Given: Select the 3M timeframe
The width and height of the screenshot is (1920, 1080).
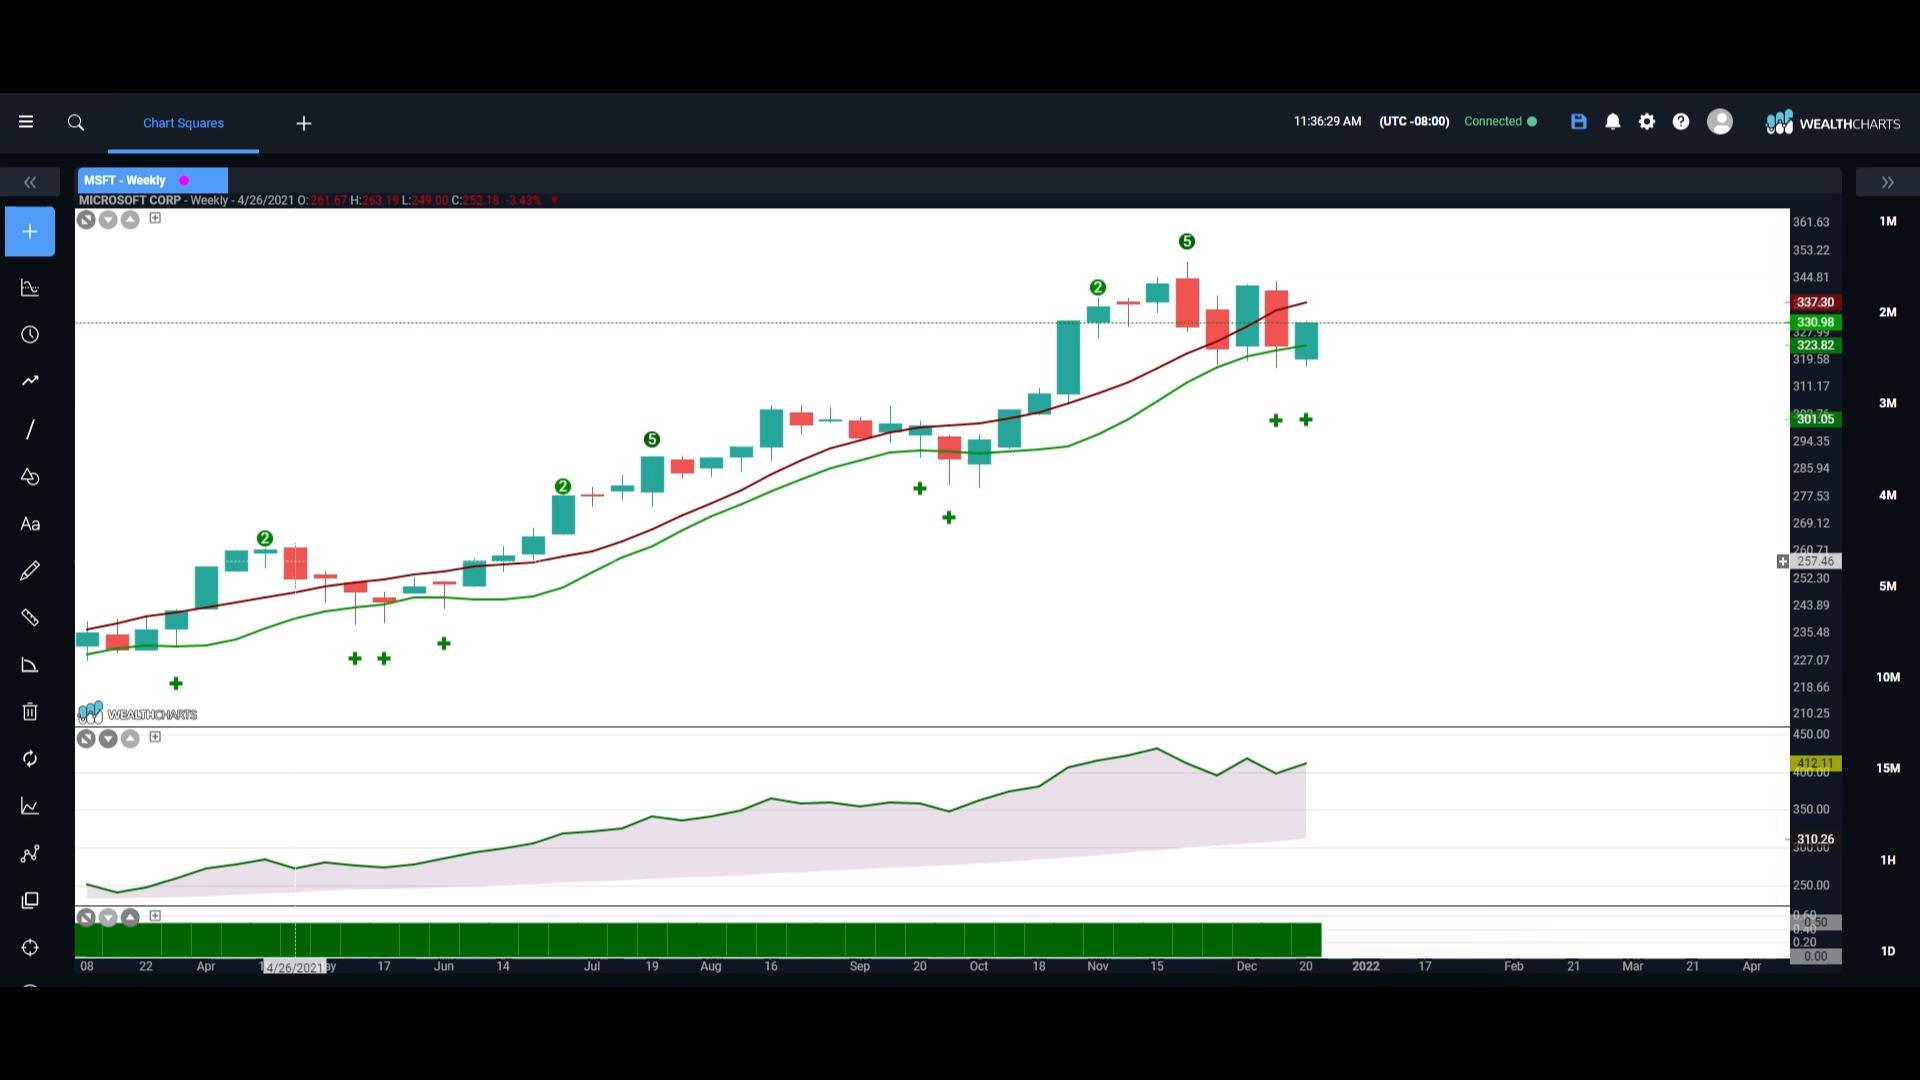Looking at the screenshot, I should pos(1887,403).
